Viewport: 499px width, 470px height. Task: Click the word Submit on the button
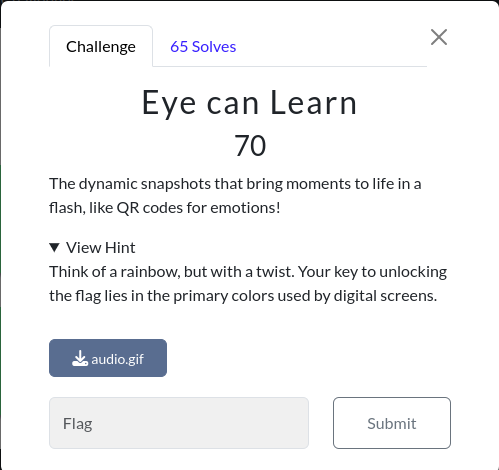coord(392,424)
